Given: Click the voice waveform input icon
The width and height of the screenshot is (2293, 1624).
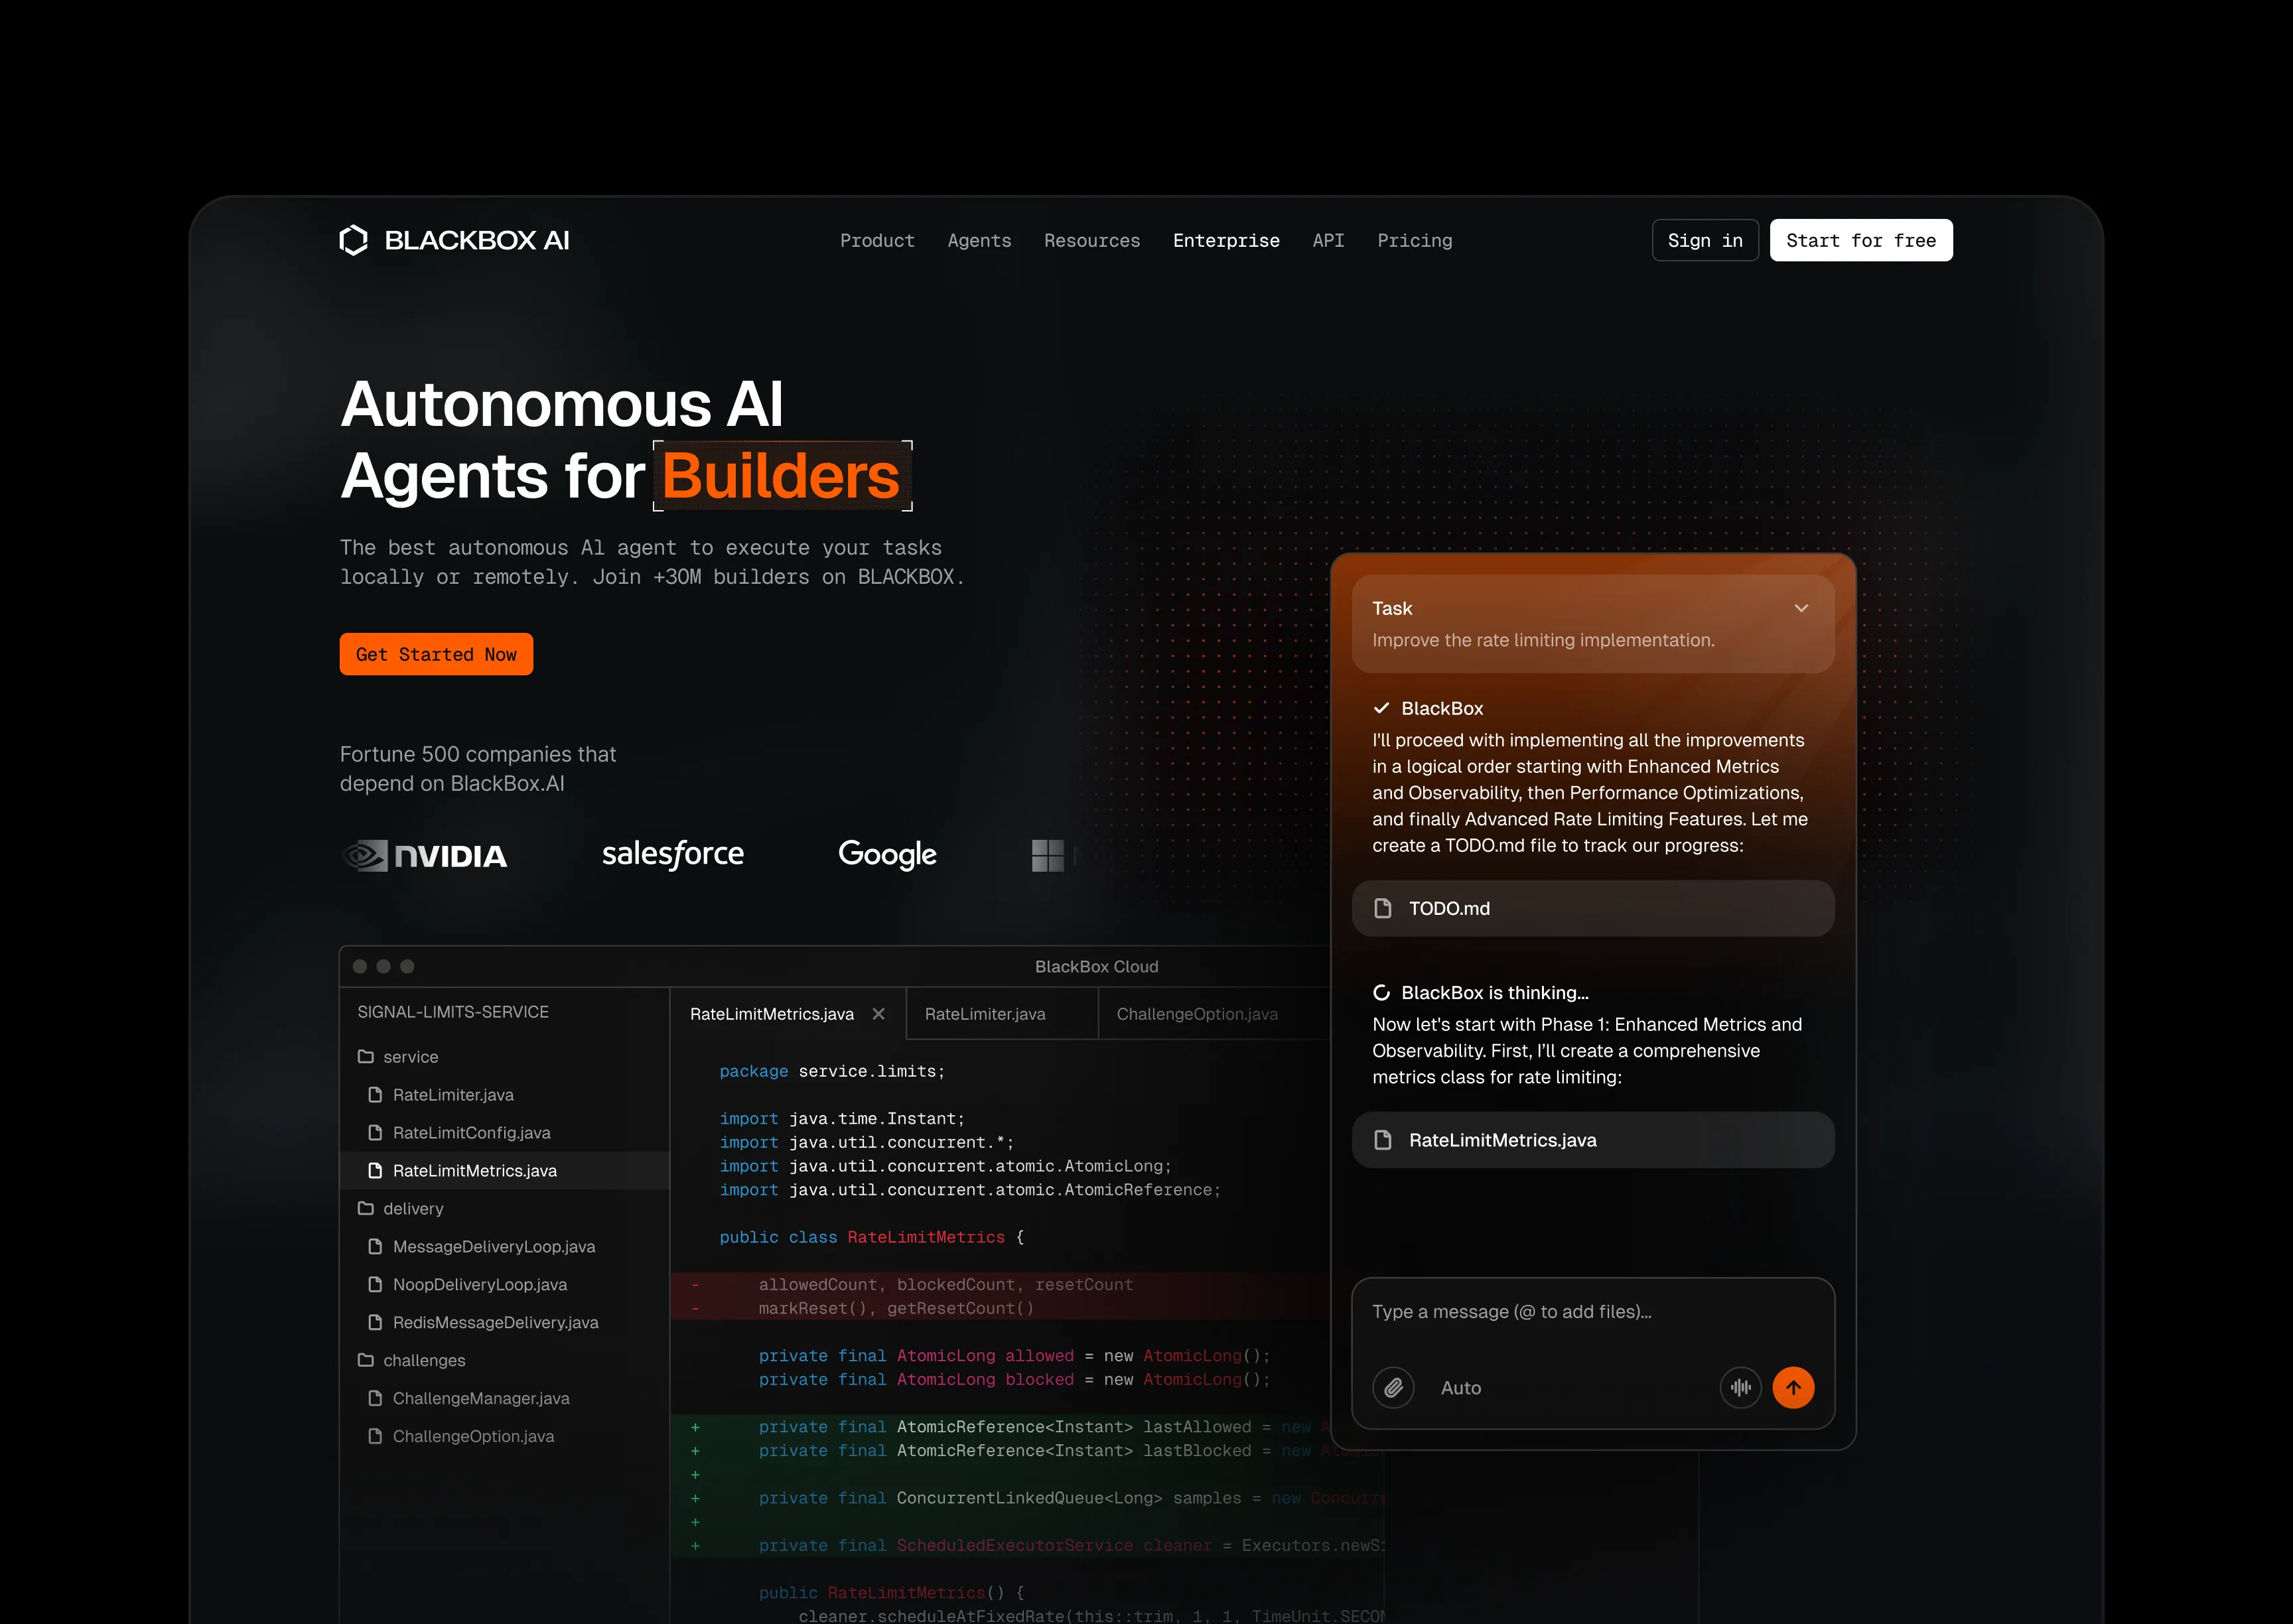Looking at the screenshot, I should tap(1740, 1387).
